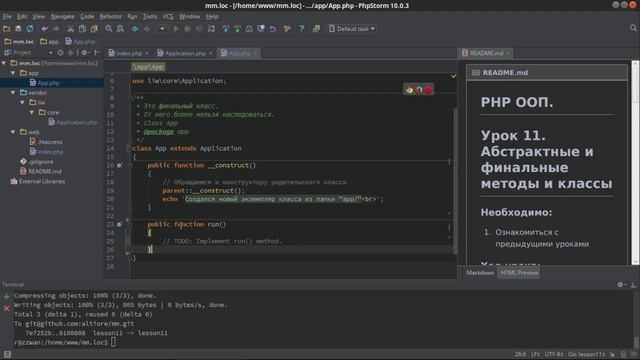Click the VCS Update Project icon

click(226, 29)
